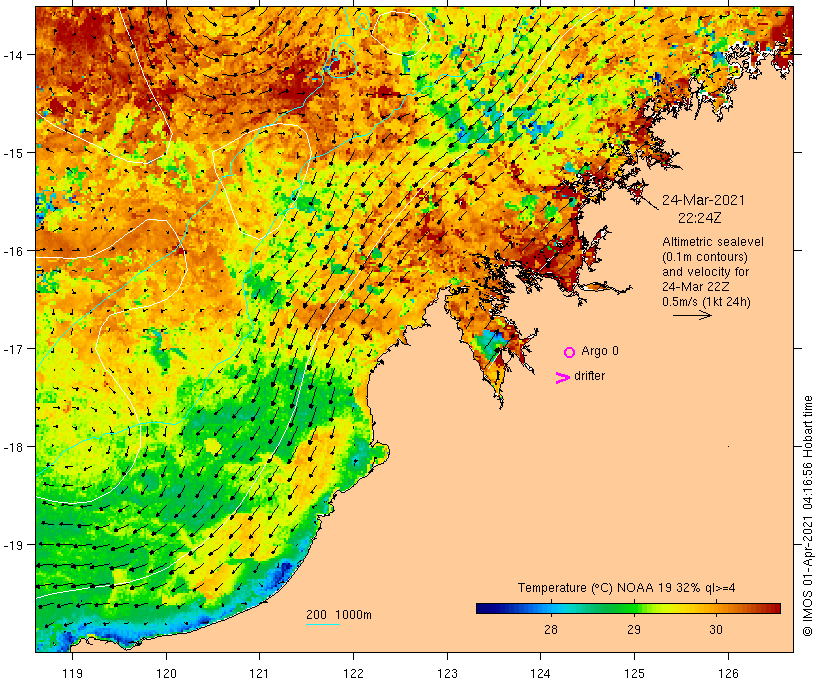Screen dimensions: 820x680
Task: Click the -17 latitude axis label
Action: pos(12,348)
